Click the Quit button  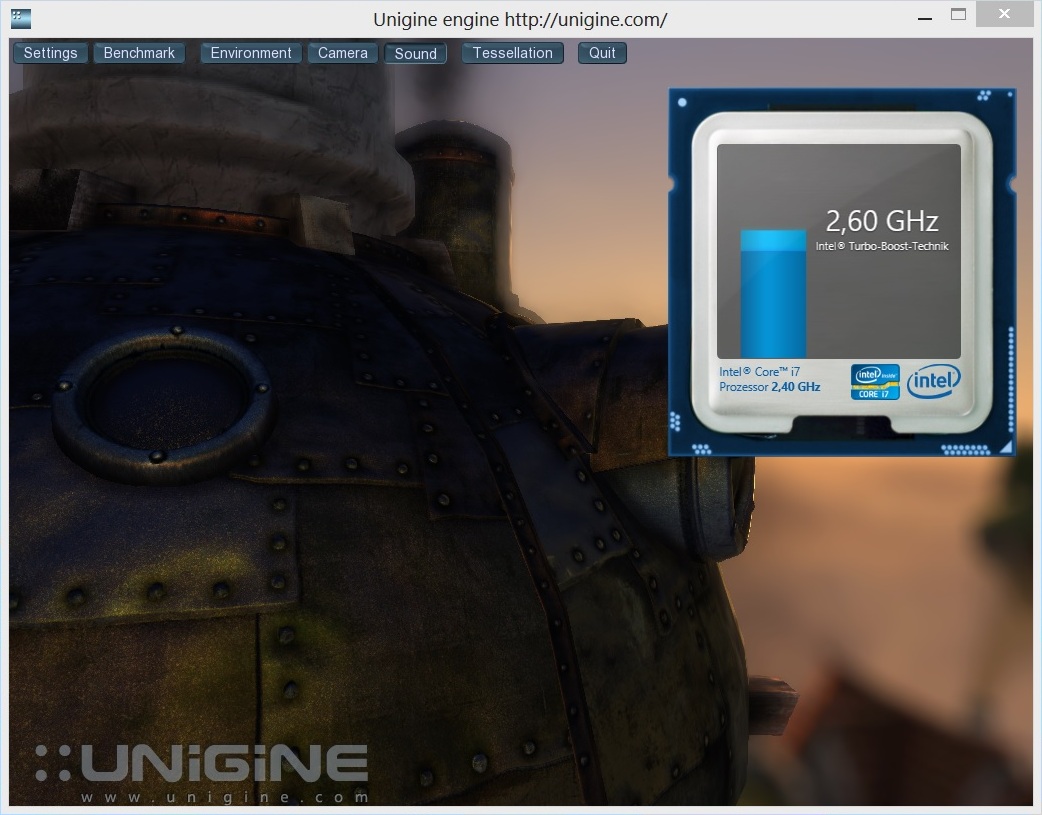[x=602, y=53]
